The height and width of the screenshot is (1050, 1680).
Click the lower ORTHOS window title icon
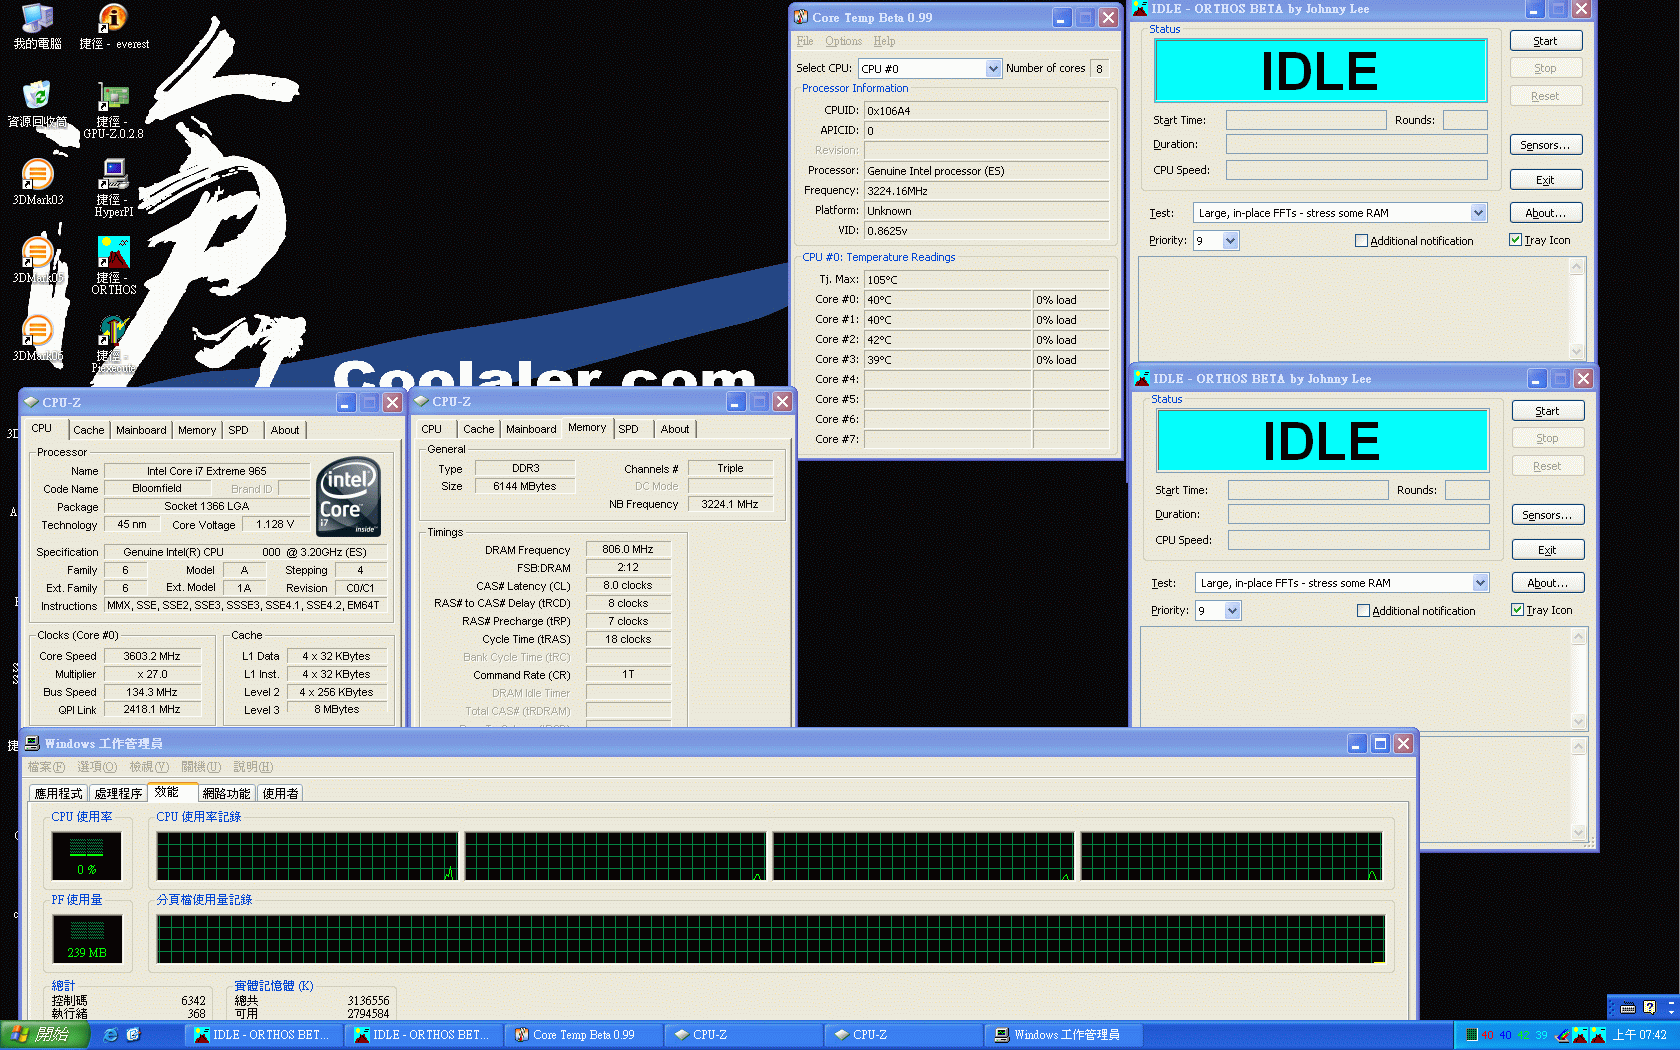[1142, 378]
